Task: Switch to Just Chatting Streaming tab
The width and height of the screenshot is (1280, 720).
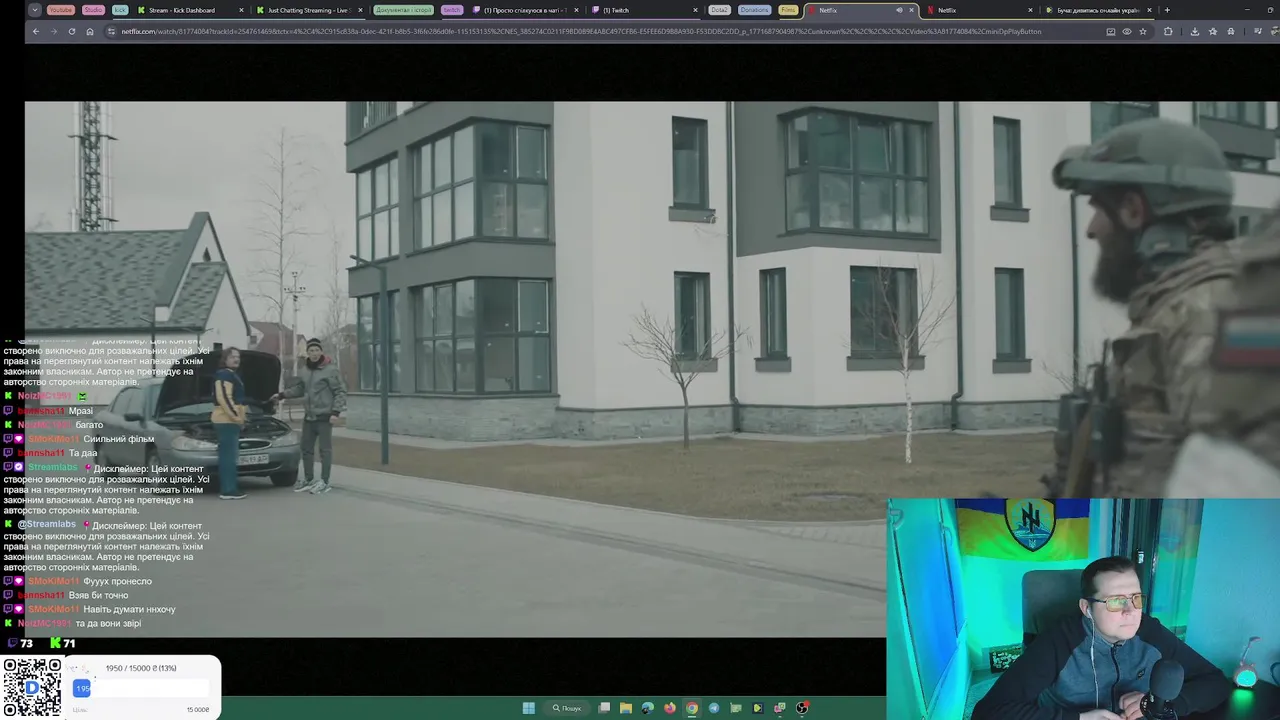Action: (x=307, y=10)
